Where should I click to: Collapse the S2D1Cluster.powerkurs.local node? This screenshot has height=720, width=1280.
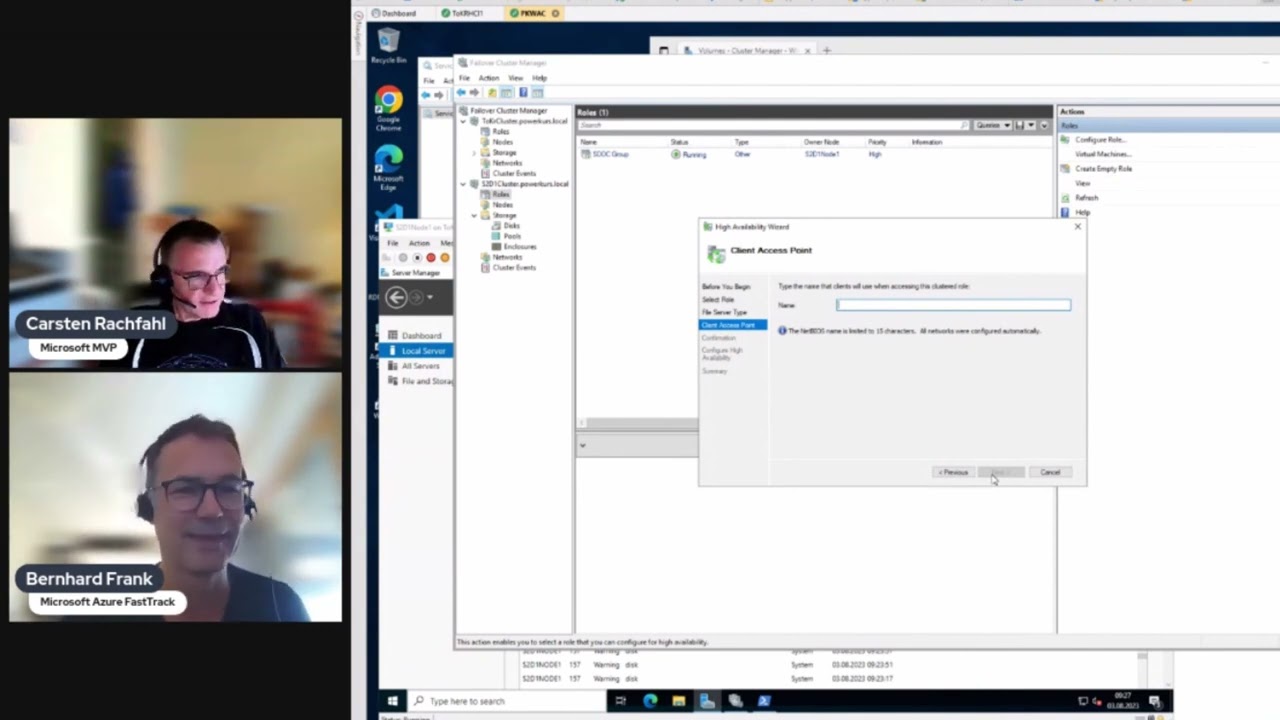point(463,184)
